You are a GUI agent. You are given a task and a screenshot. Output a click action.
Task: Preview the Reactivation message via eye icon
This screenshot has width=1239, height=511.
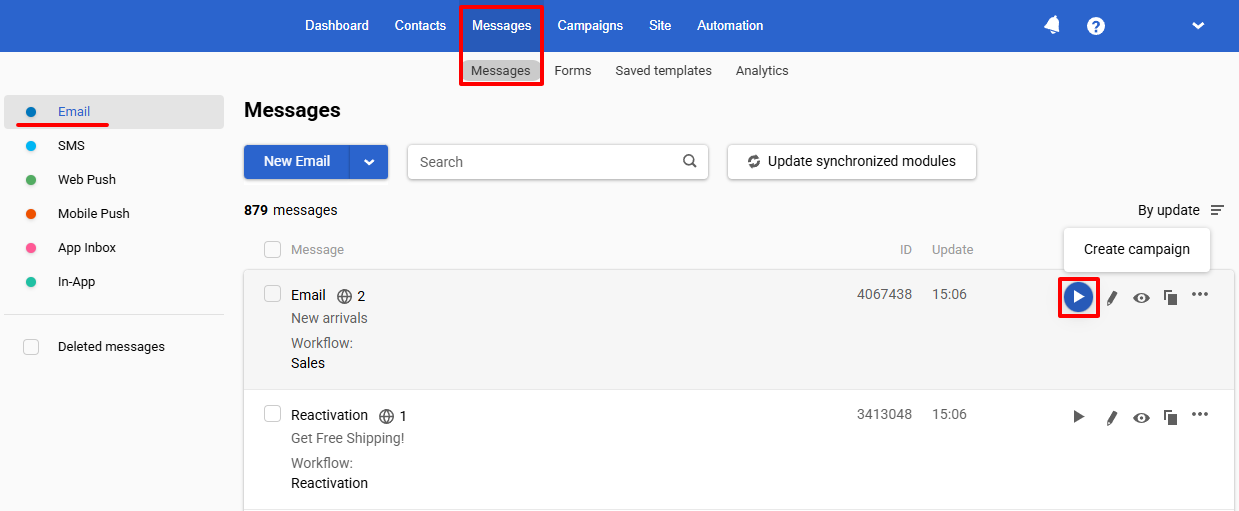(x=1141, y=417)
